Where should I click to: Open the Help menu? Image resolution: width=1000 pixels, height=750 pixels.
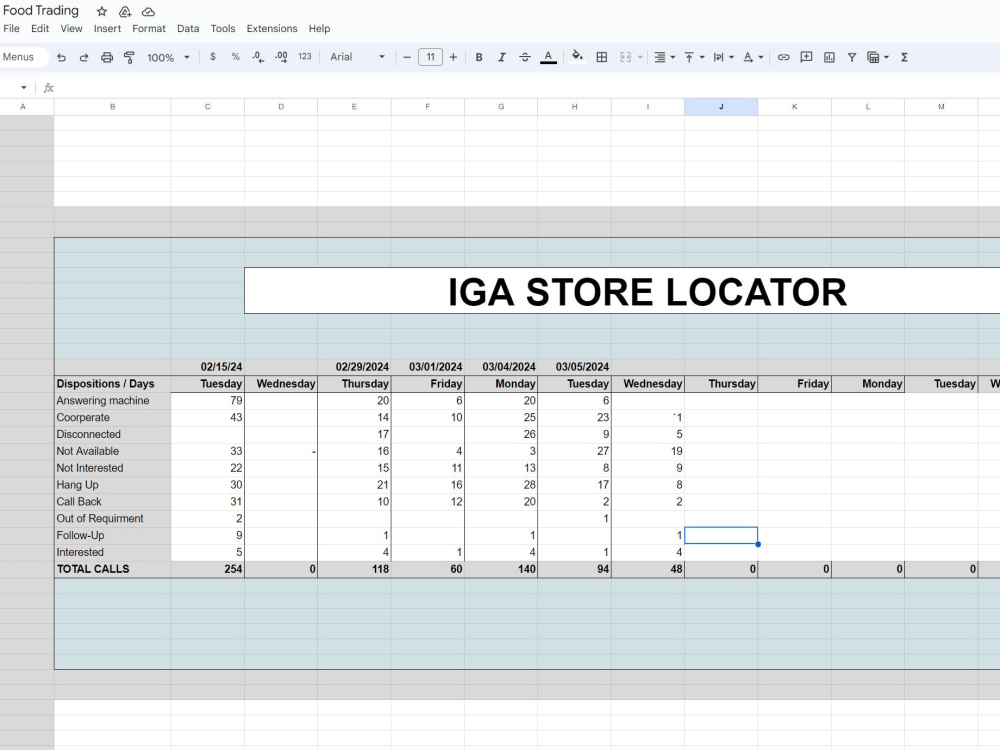(320, 29)
